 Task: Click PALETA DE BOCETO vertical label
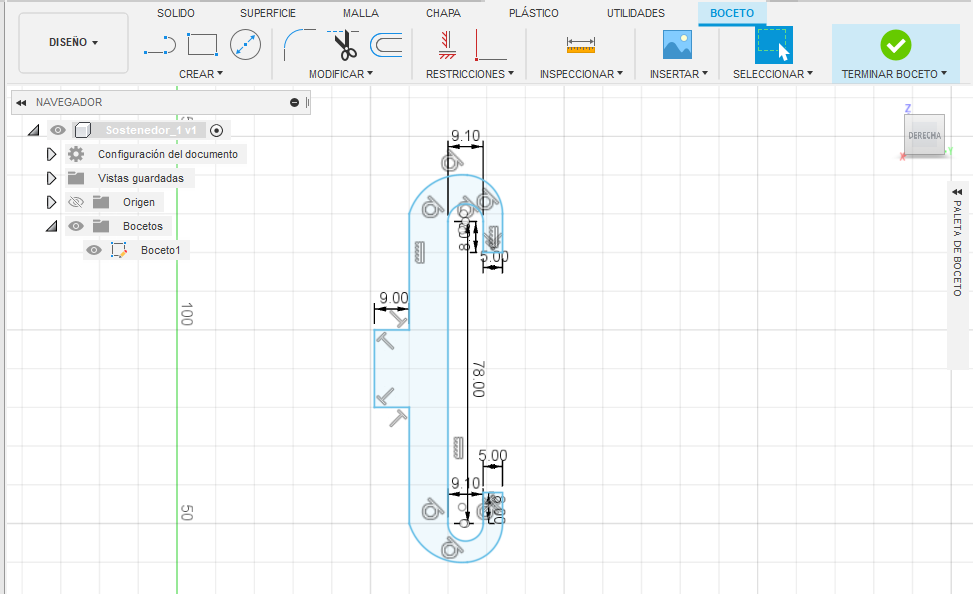click(x=957, y=248)
